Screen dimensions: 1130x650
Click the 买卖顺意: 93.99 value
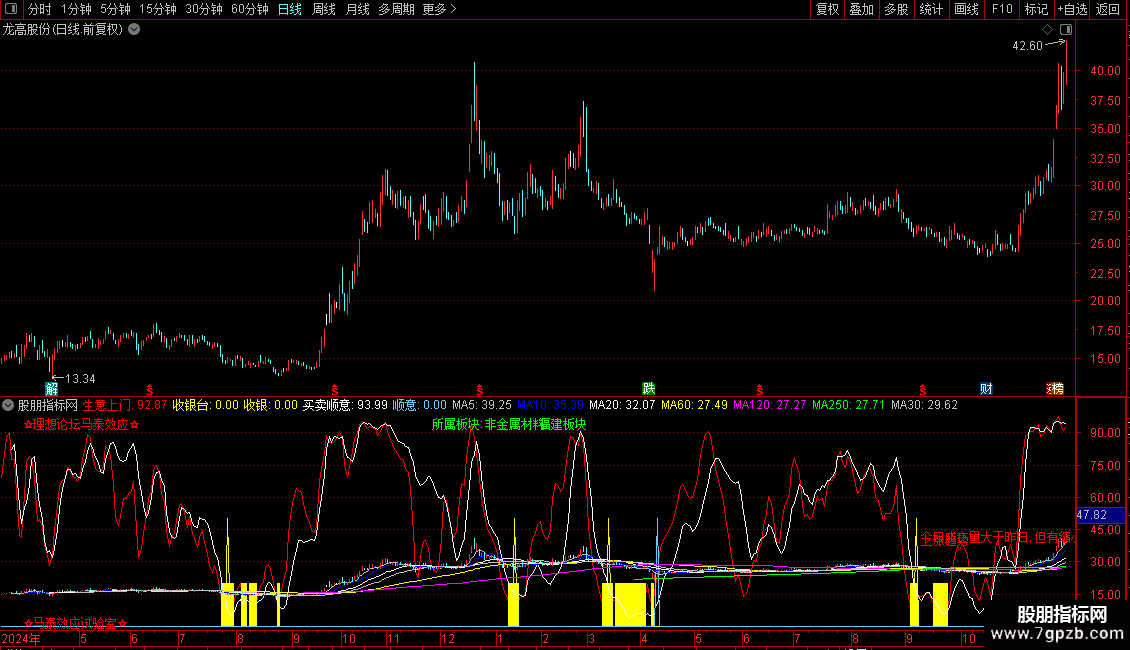344,405
